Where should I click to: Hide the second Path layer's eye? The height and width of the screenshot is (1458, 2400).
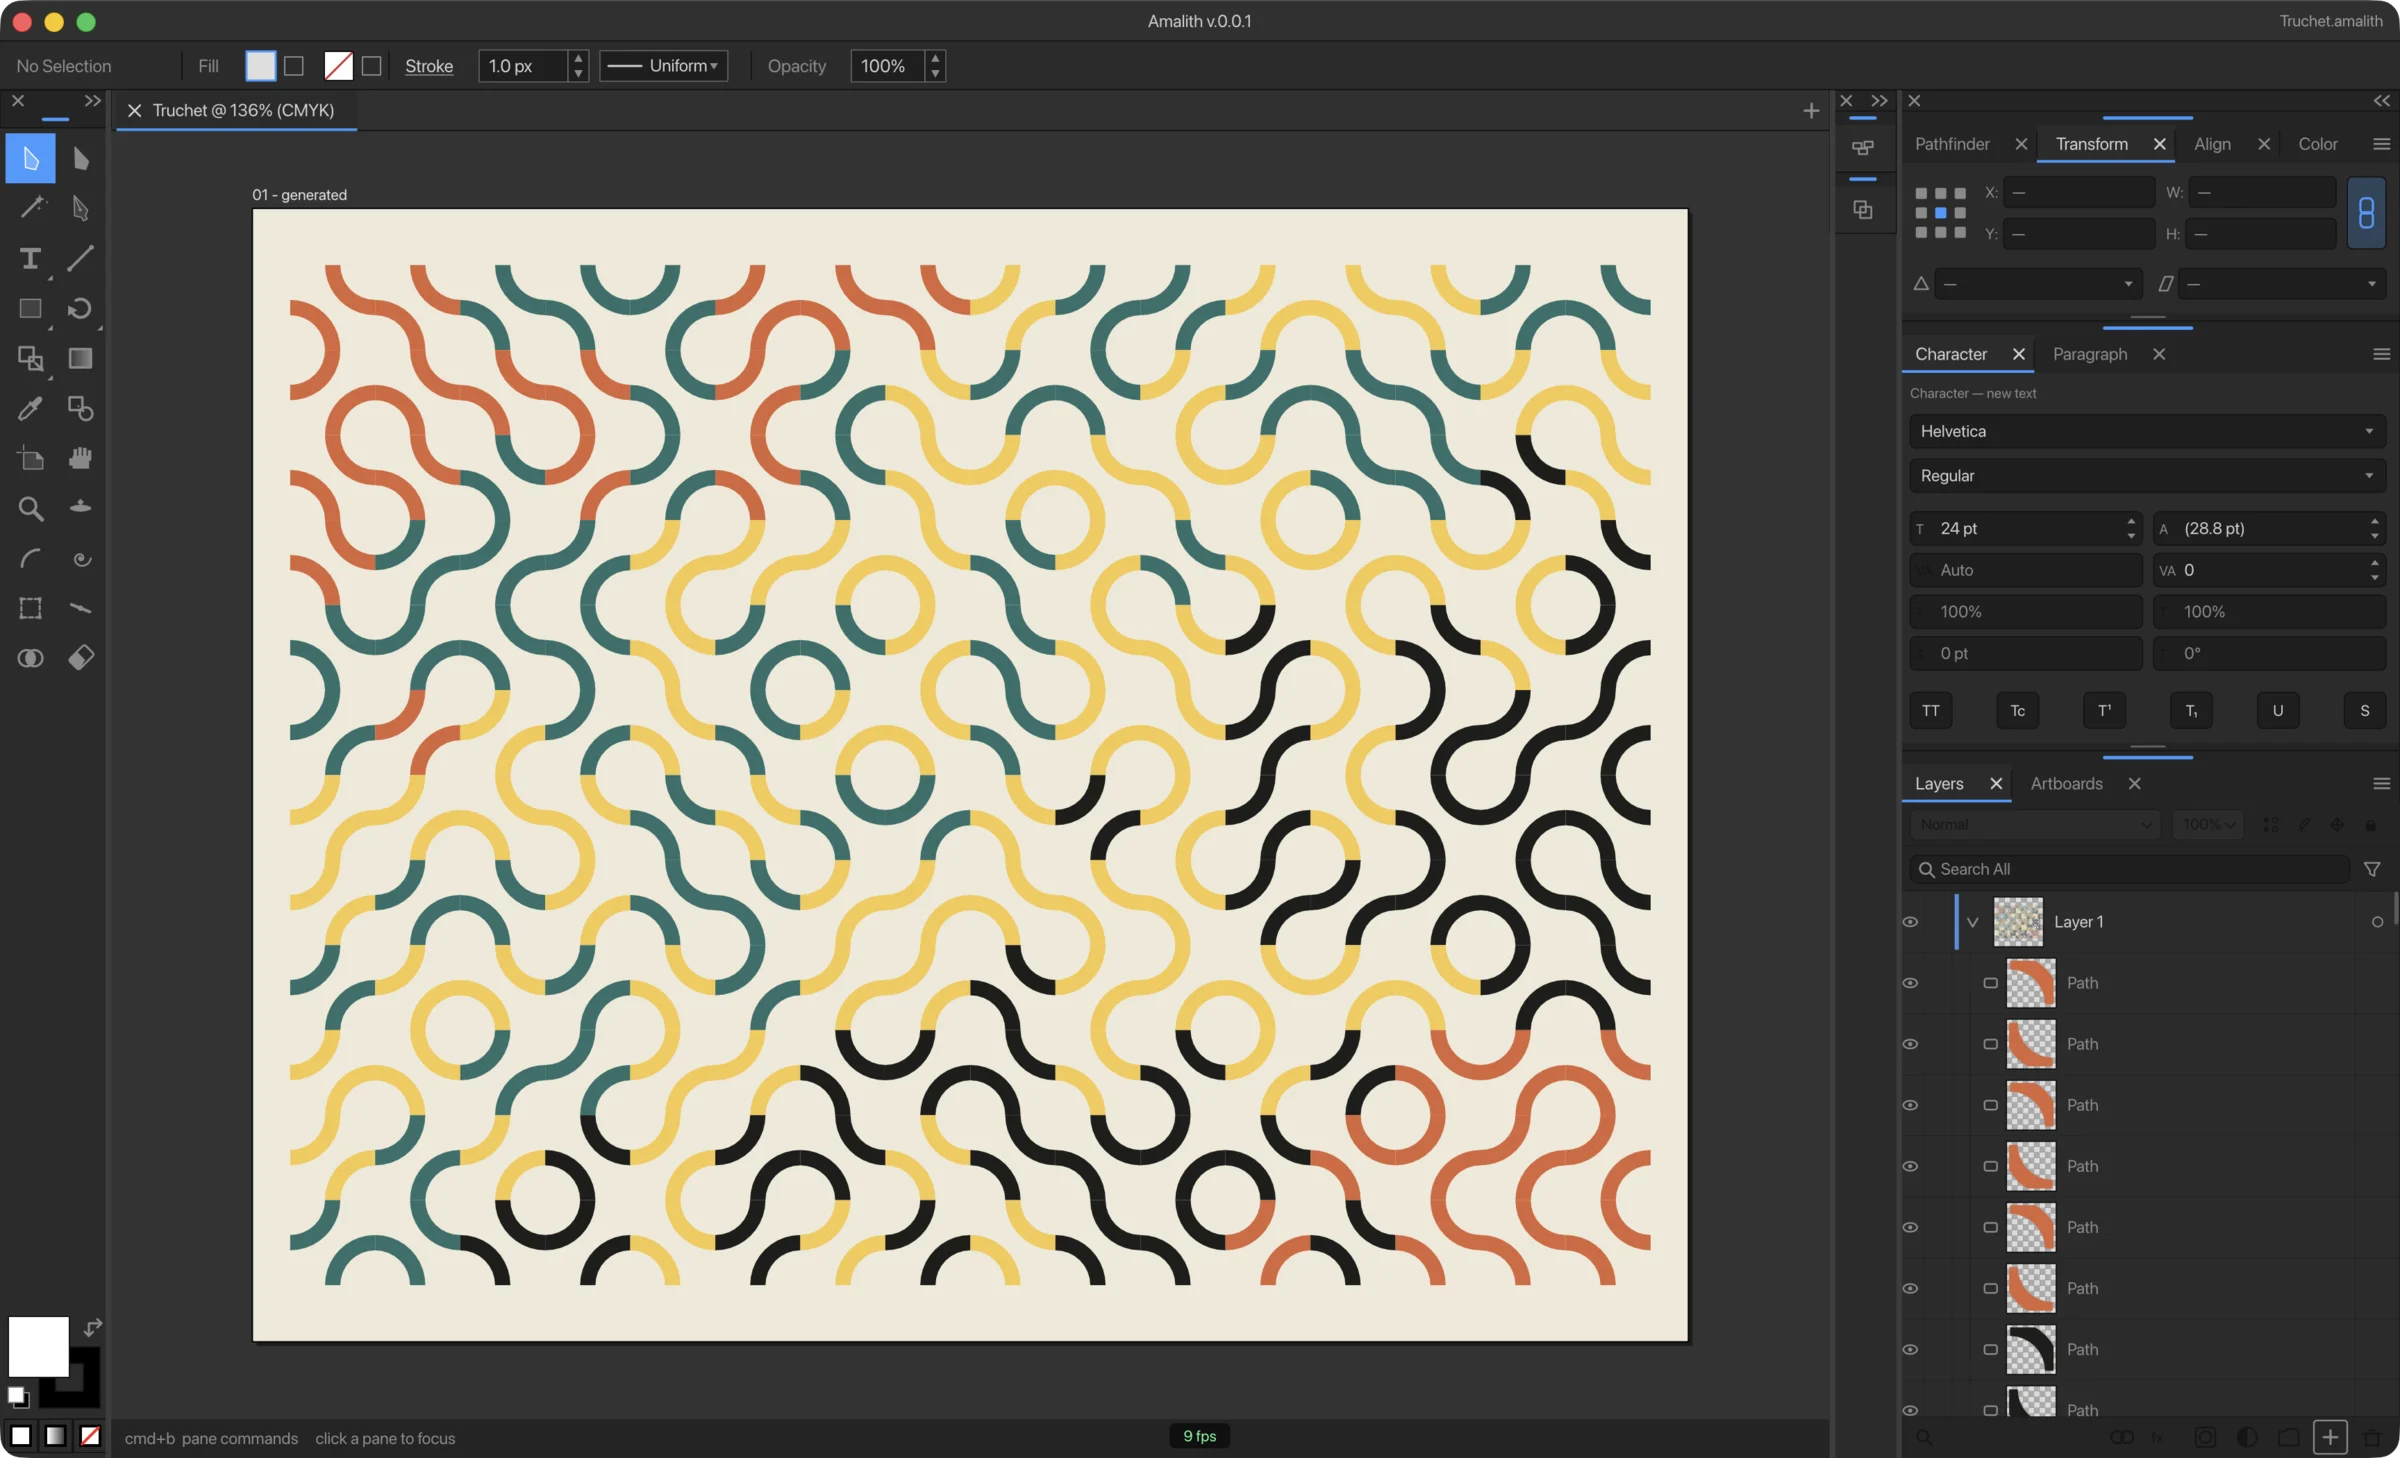pyautogui.click(x=1910, y=1044)
